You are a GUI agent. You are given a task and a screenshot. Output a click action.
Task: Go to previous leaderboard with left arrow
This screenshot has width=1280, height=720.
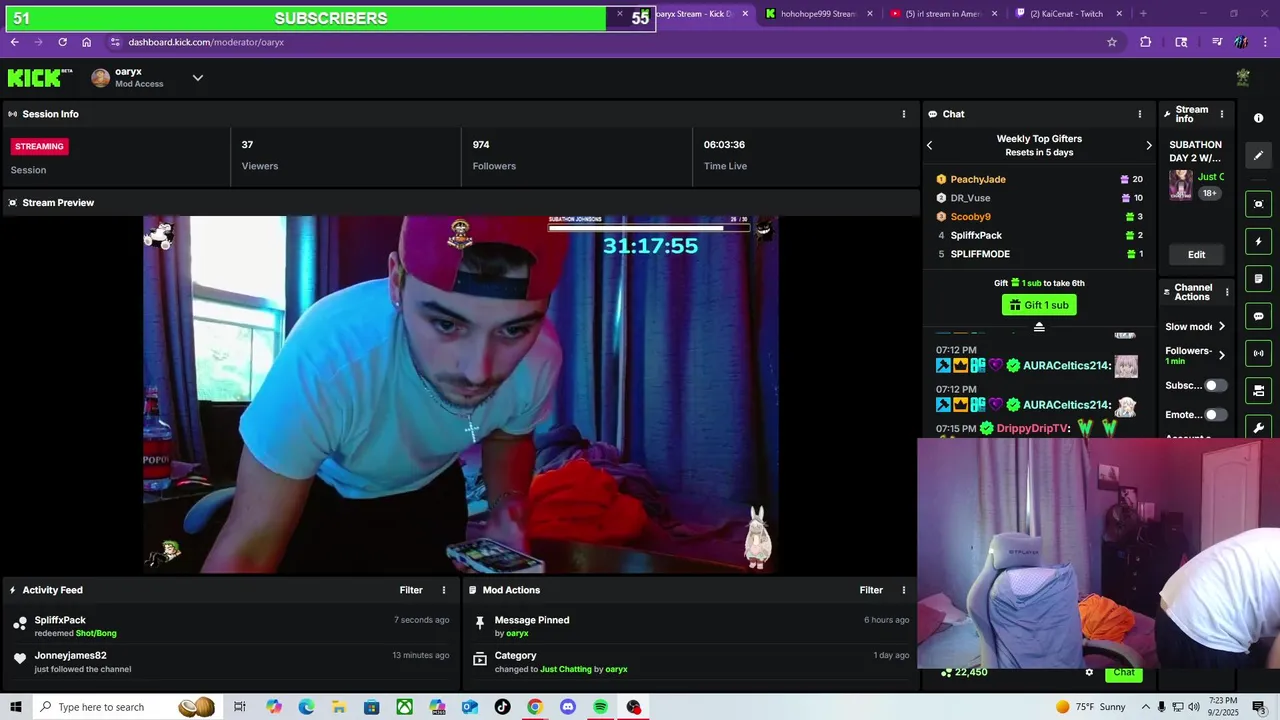929,146
